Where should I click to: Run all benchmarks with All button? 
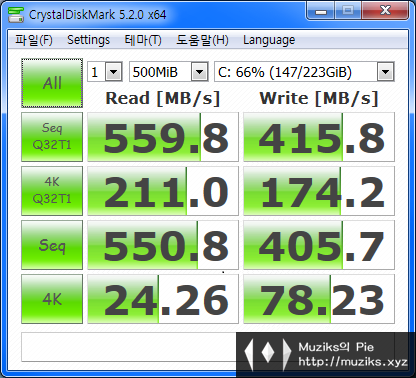(x=52, y=83)
